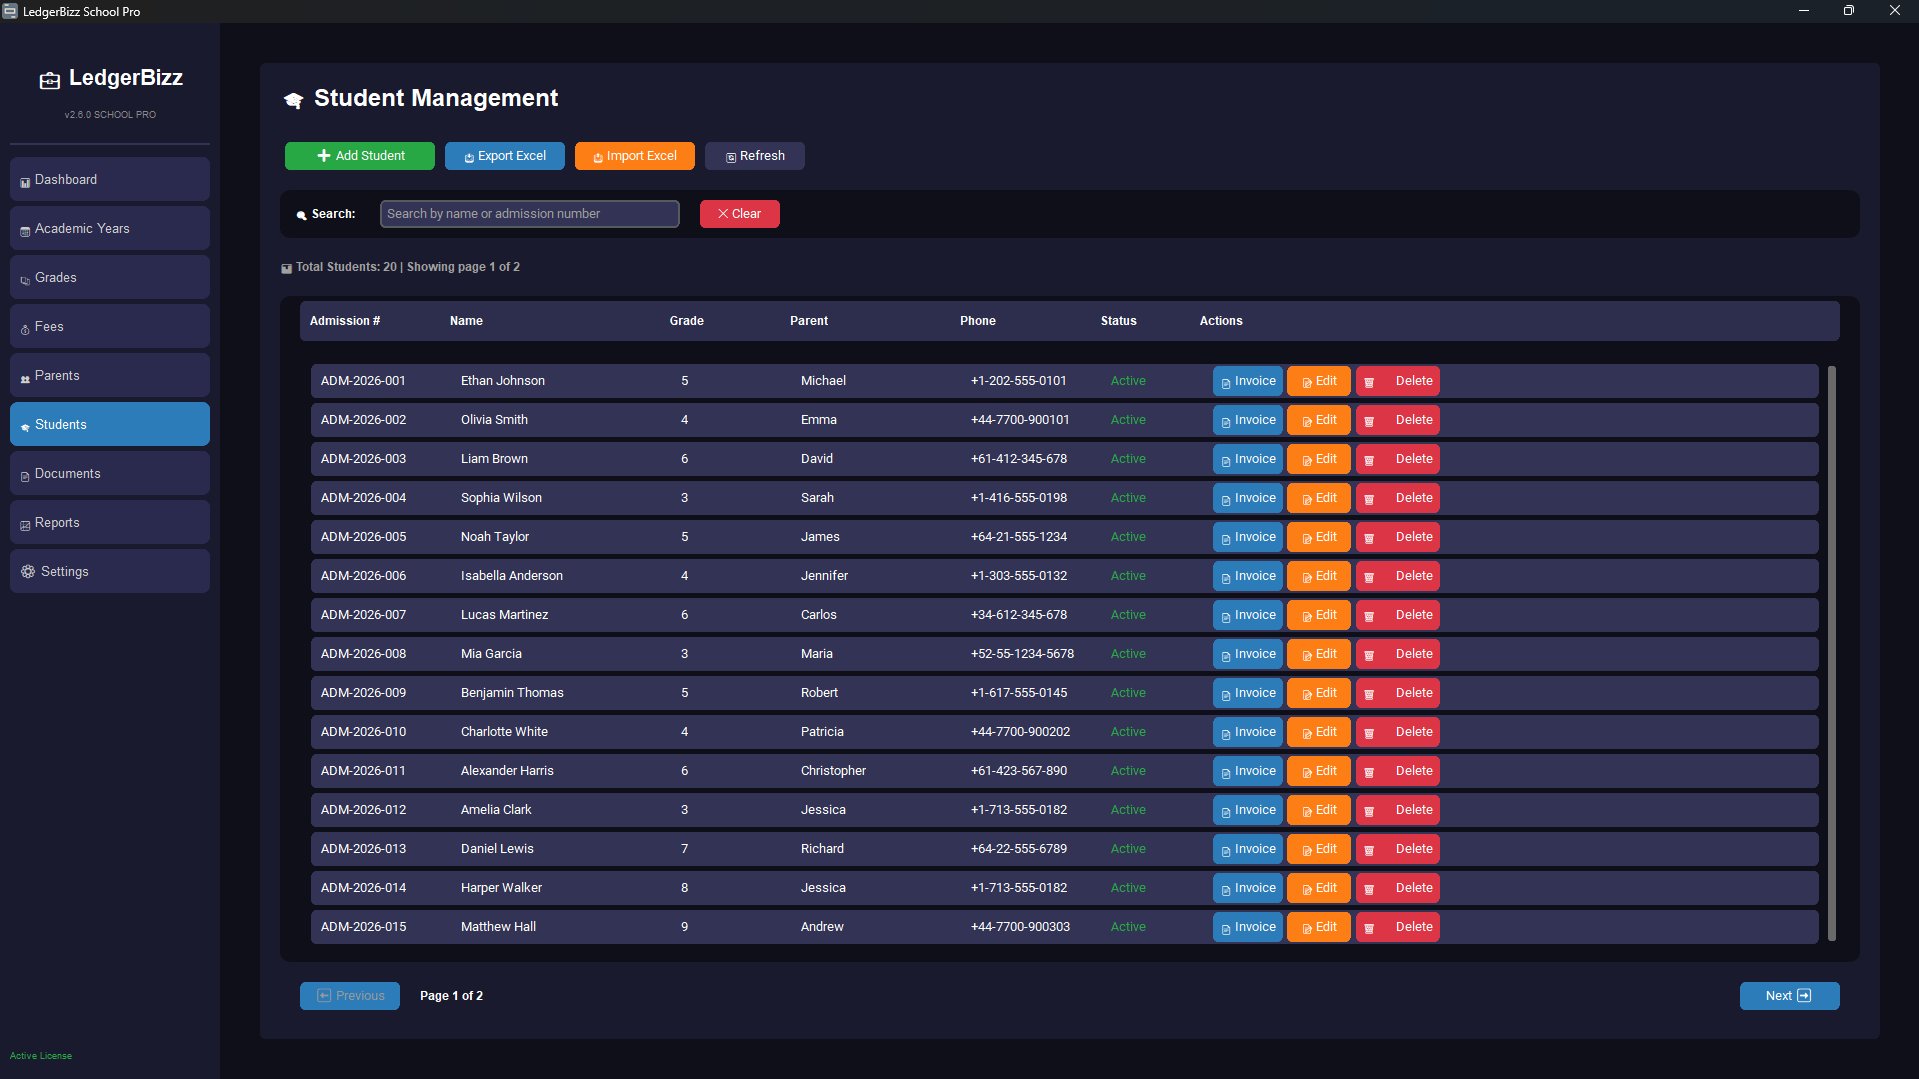Click phone number +64-21-555-1234
The width and height of the screenshot is (1919, 1079).
1019,537
